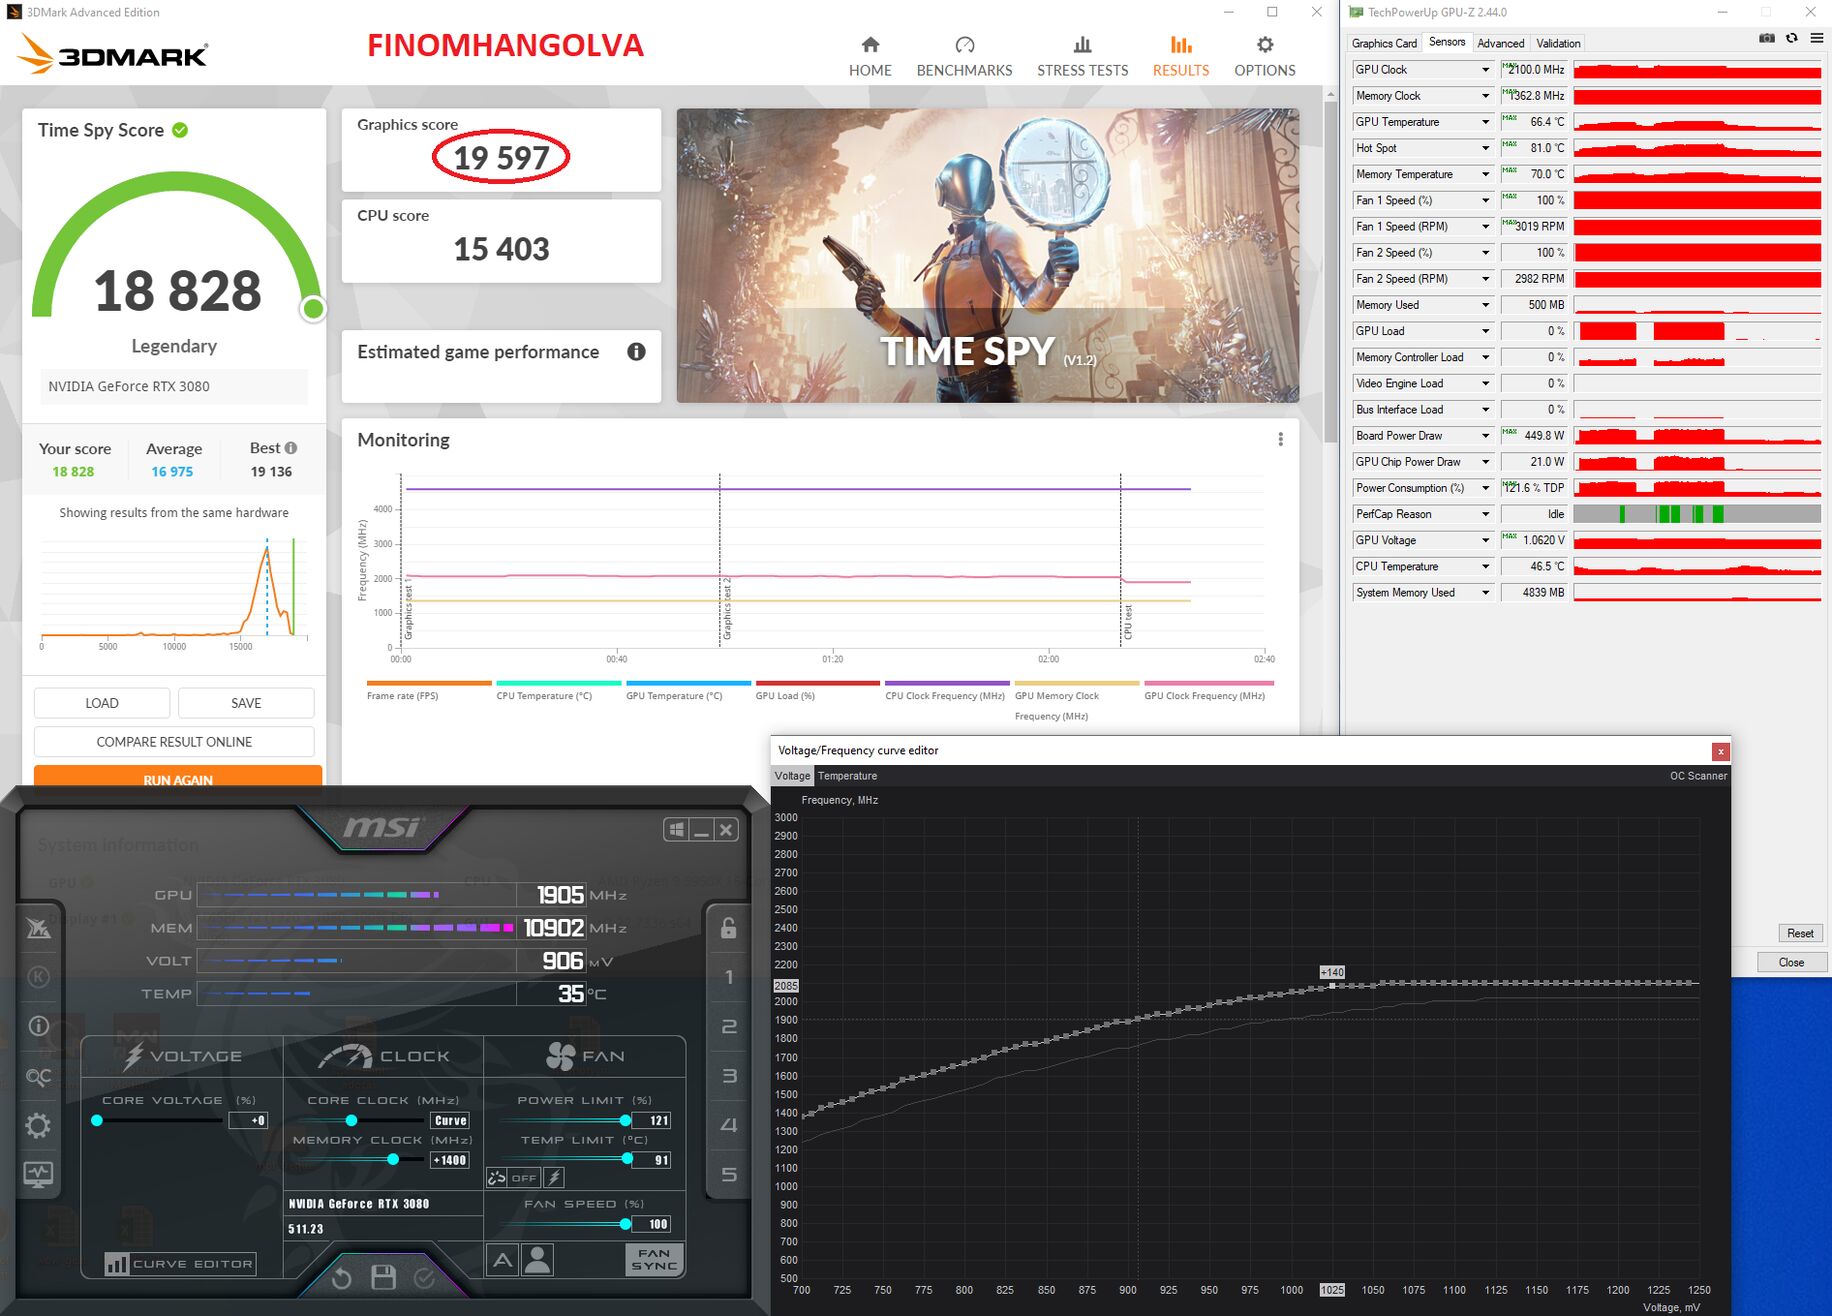Toggle temp limit priority lightning button
The height and width of the screenshot is (1316, 1832).
[x=555, y=1178]
